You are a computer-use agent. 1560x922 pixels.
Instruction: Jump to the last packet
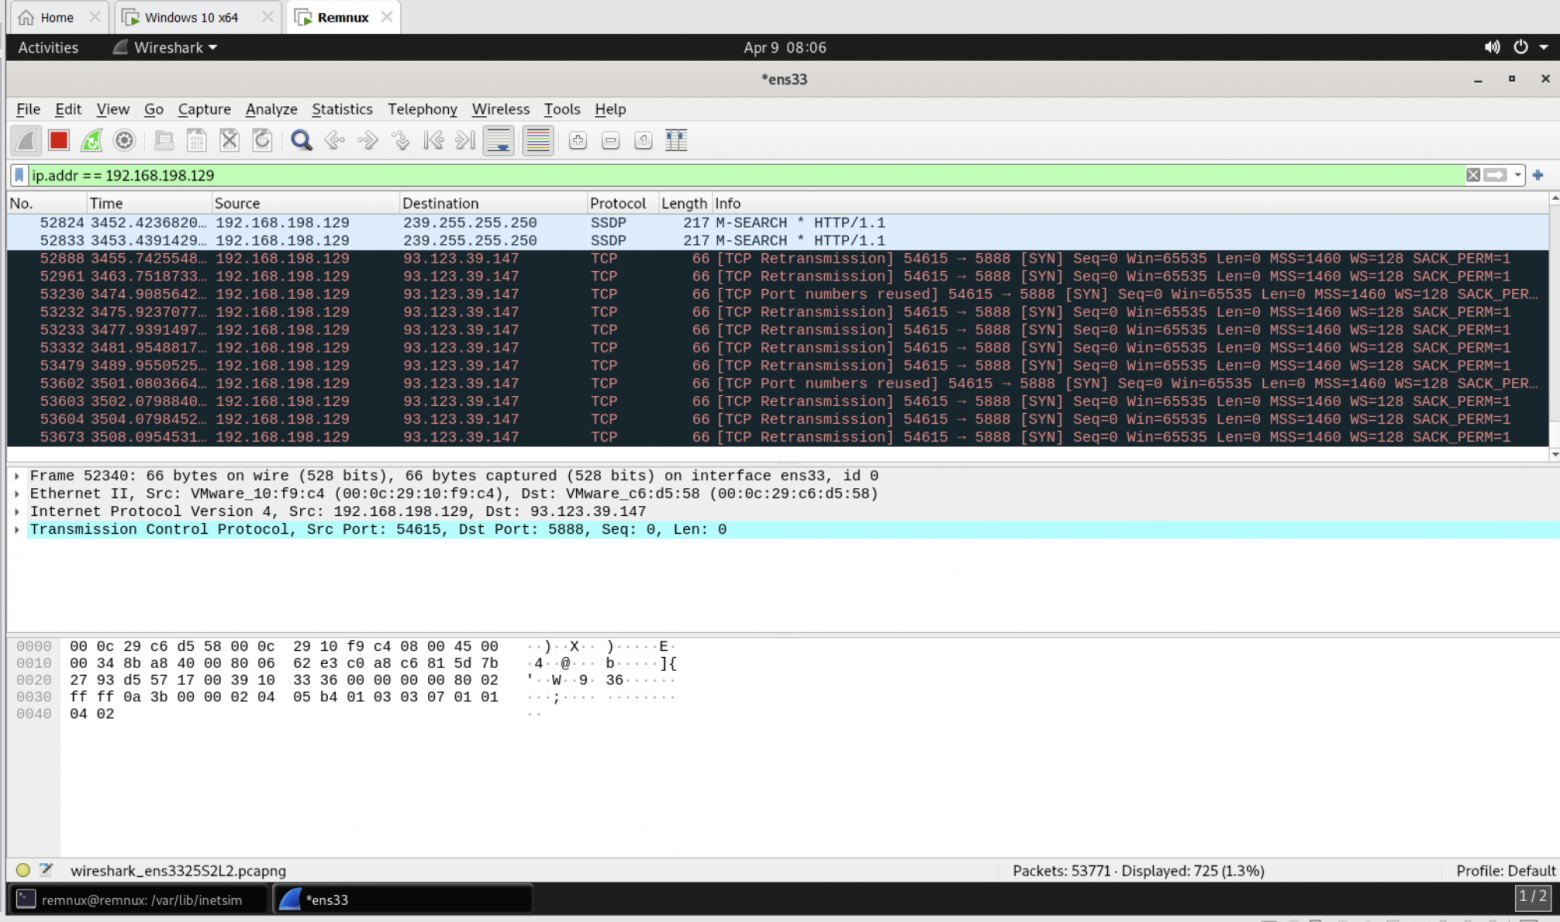click(x=465, y=141)
